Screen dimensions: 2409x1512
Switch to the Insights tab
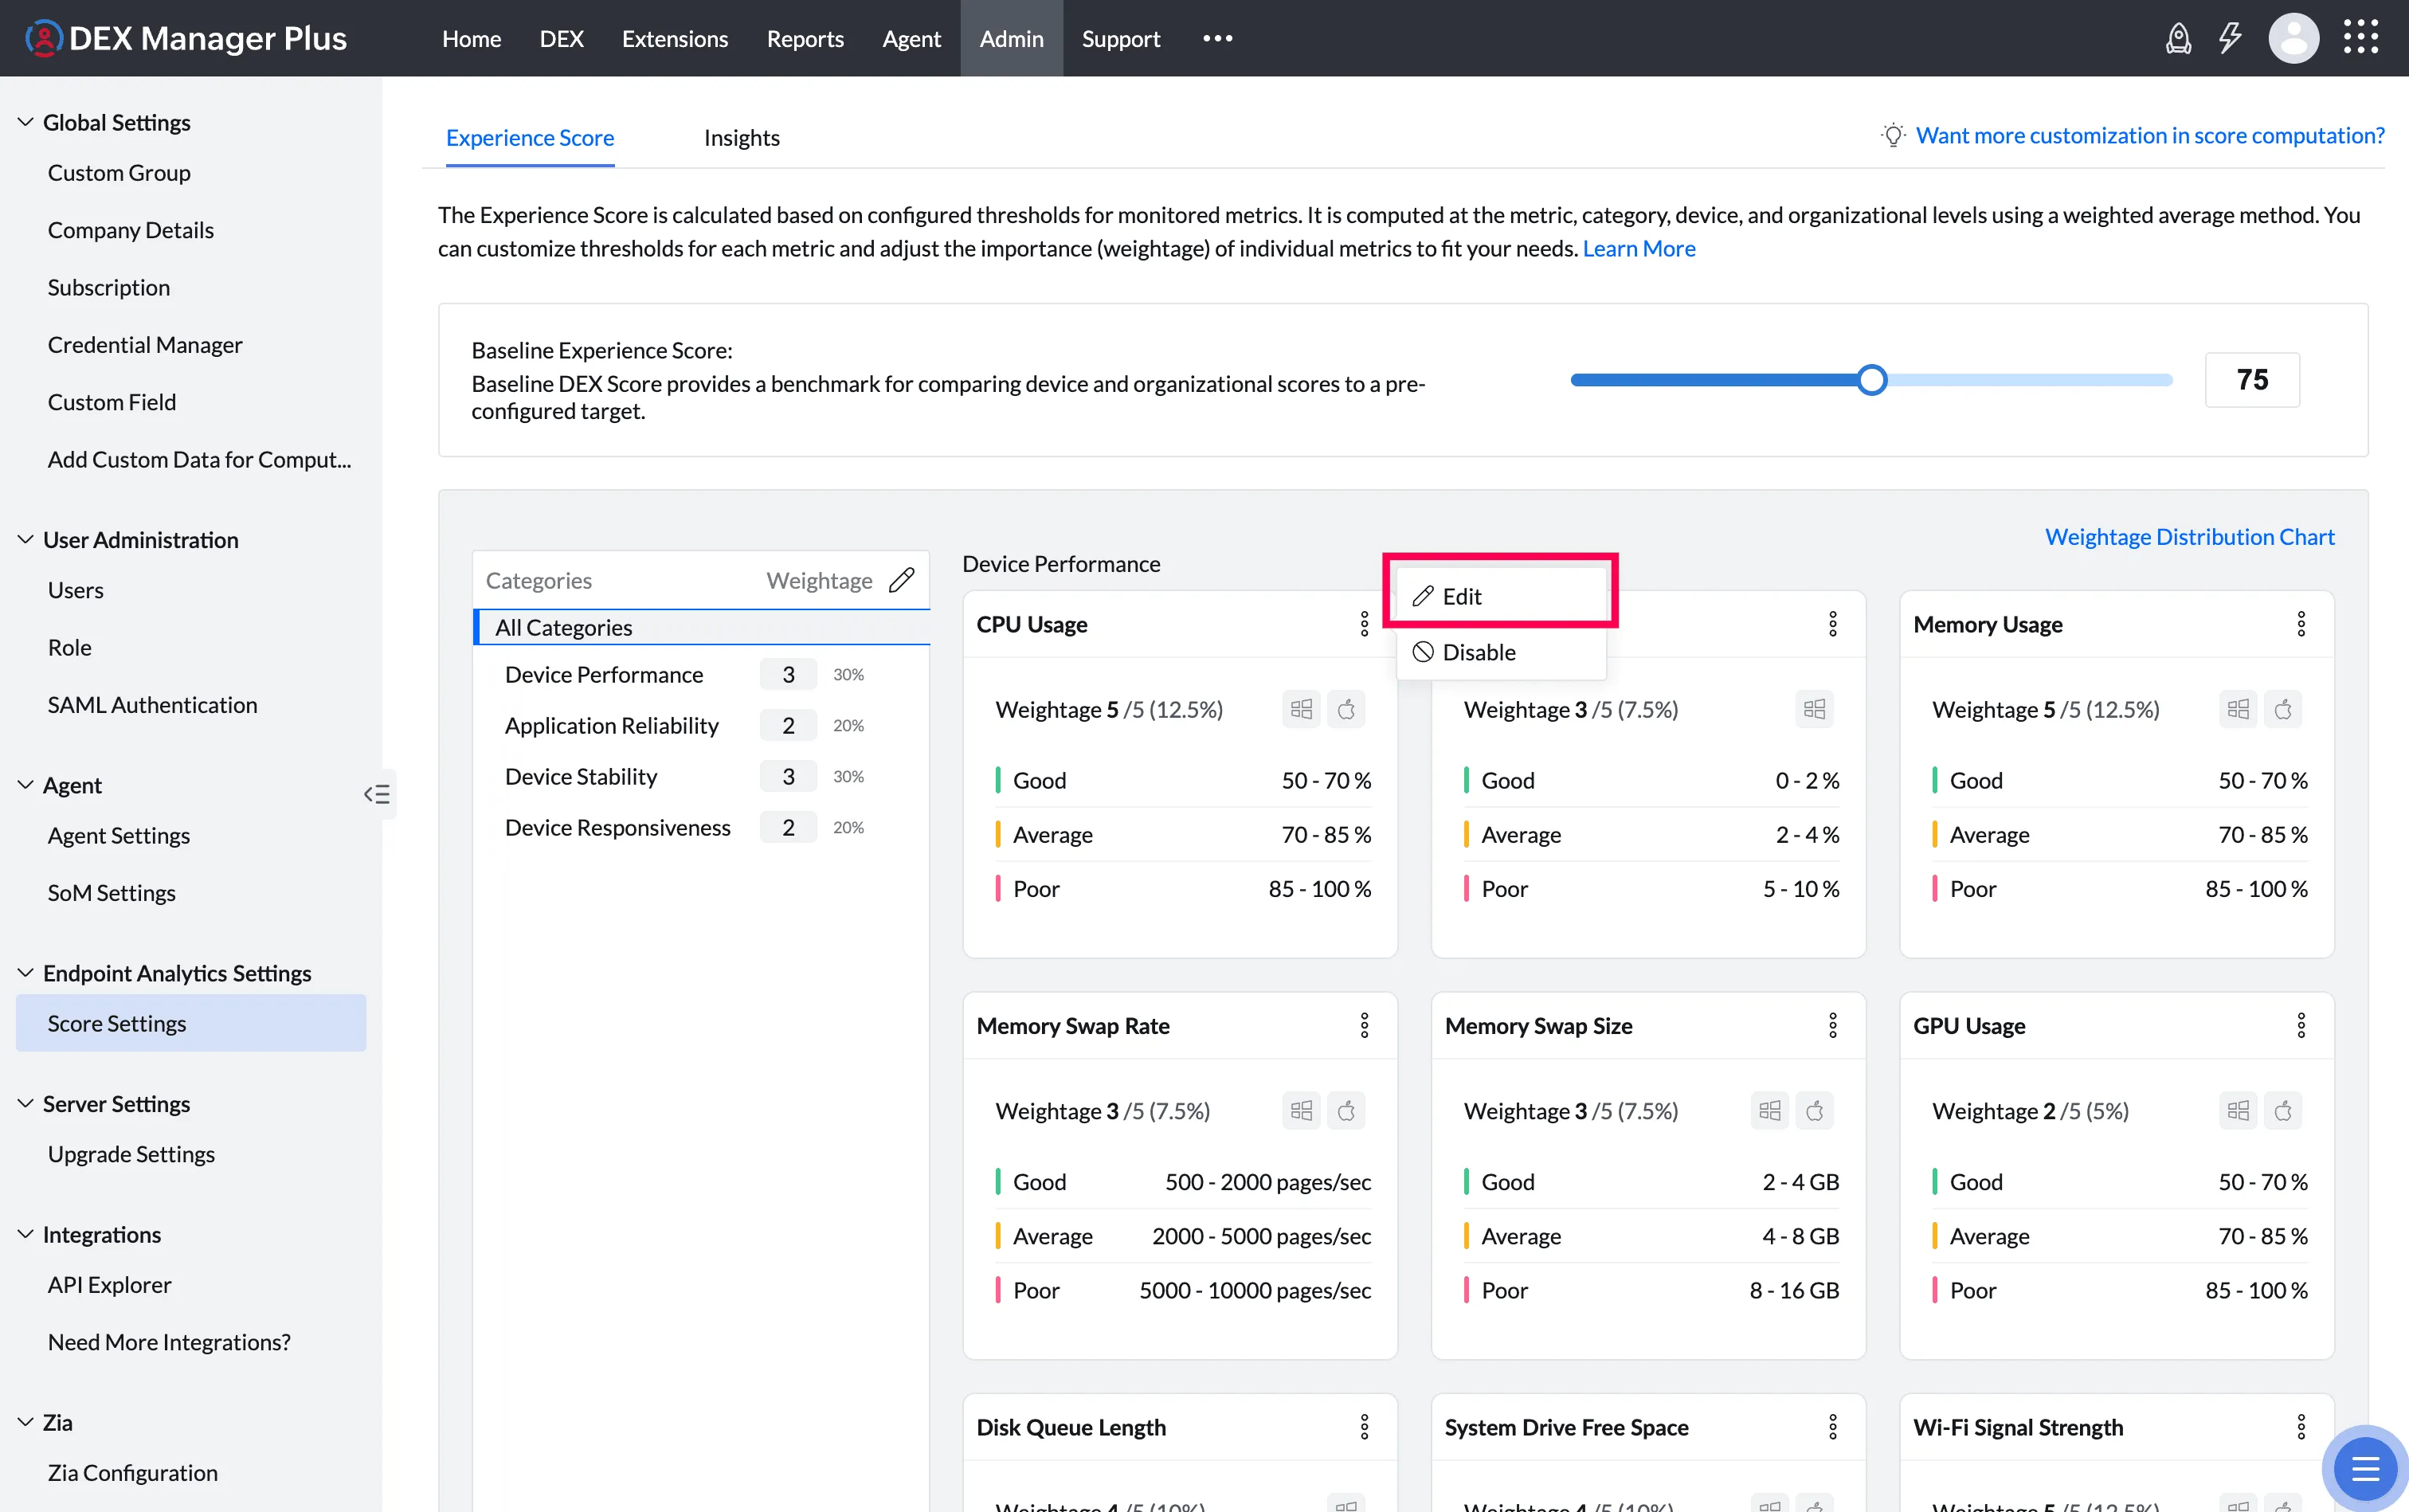(x=741, y=138)
